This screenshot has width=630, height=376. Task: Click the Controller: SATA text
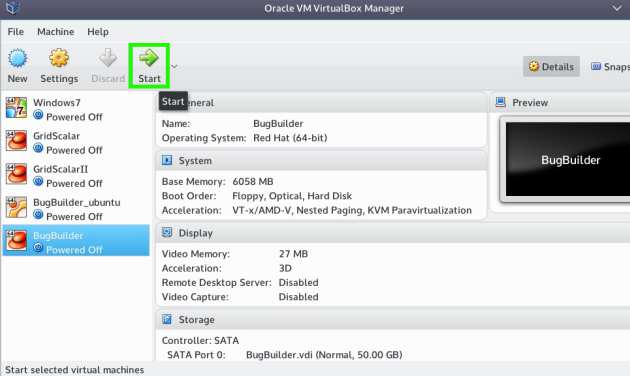pos(200,340)
